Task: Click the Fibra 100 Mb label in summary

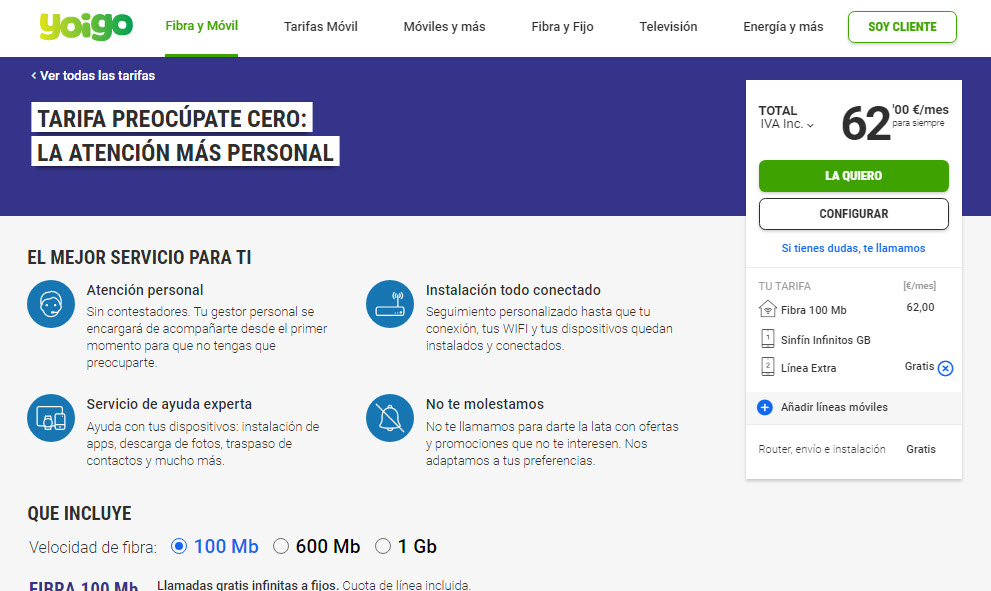Action: [x=813, y=310]
